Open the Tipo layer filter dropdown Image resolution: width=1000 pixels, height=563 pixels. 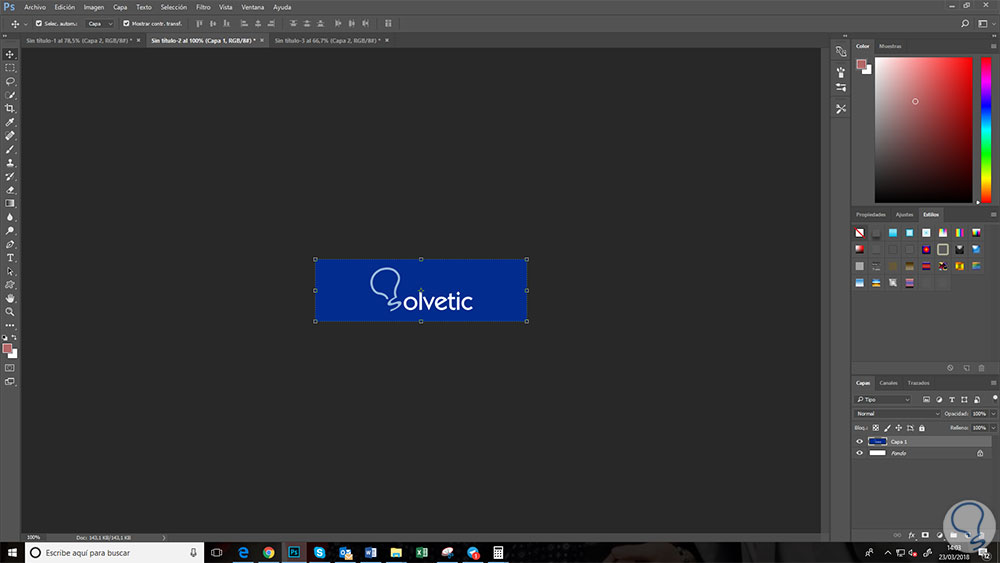(x=883, y=400)
